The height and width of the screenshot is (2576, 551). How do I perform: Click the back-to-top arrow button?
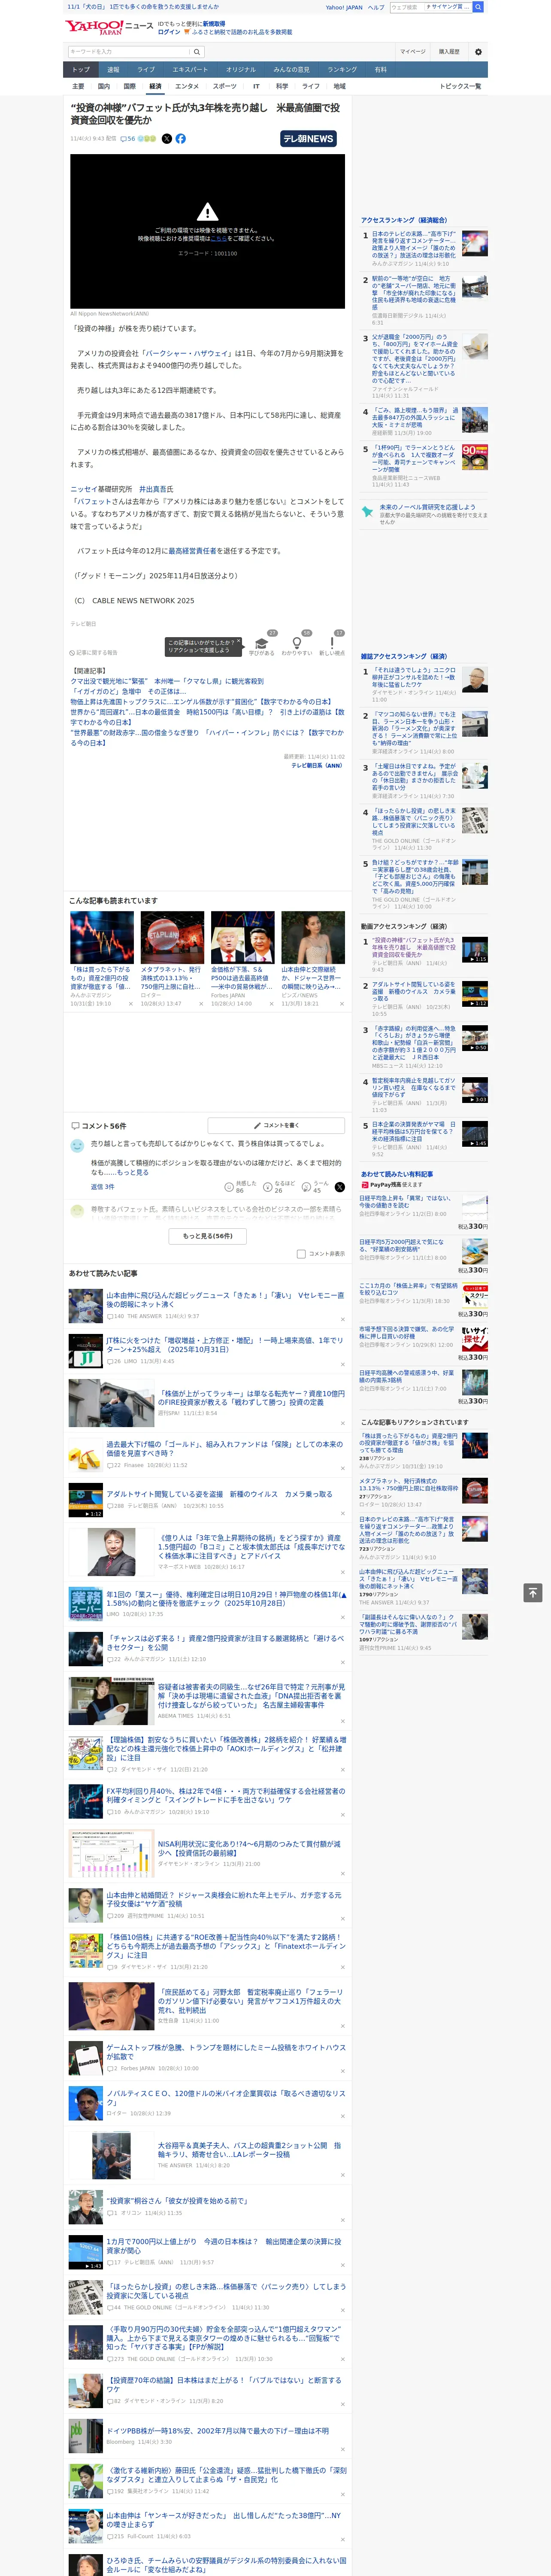(533, 1592)
